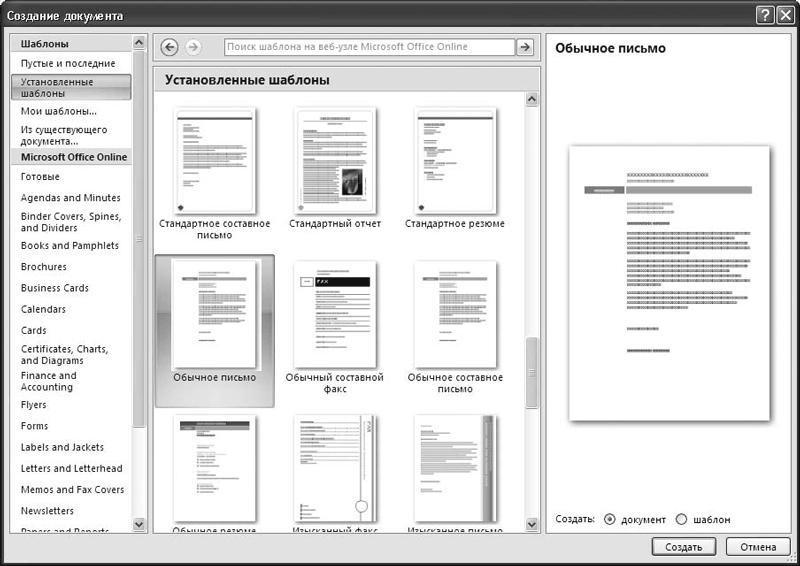Image resolution: width=800 pixels, height=566 pixels.
Task: Open the Brochures online category
Action: pyautogui.click(x=44, y=267)
